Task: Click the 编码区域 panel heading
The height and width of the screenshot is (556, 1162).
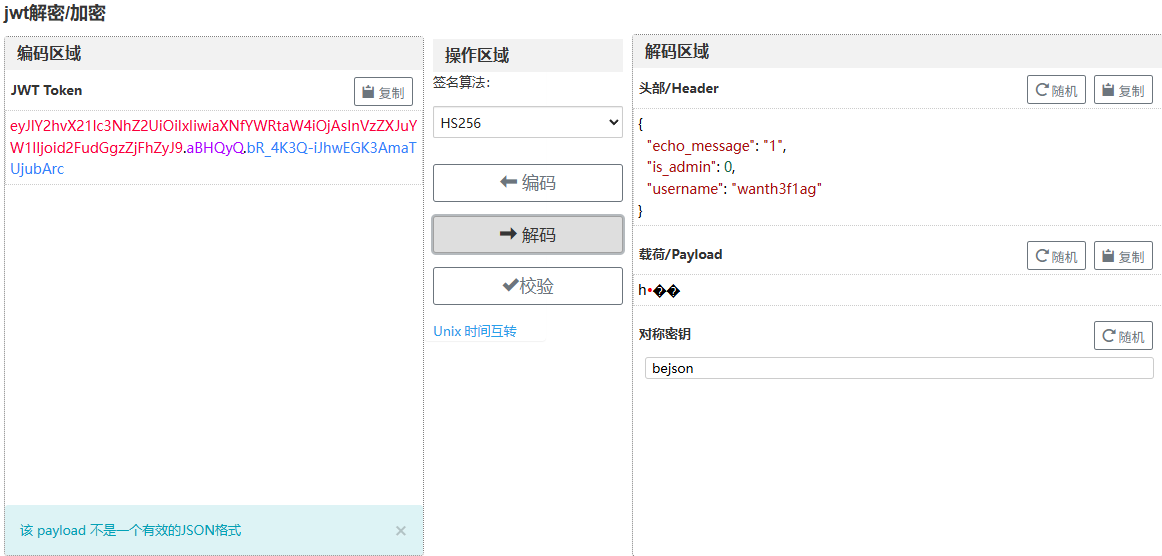Action: (x=49, y=54)
